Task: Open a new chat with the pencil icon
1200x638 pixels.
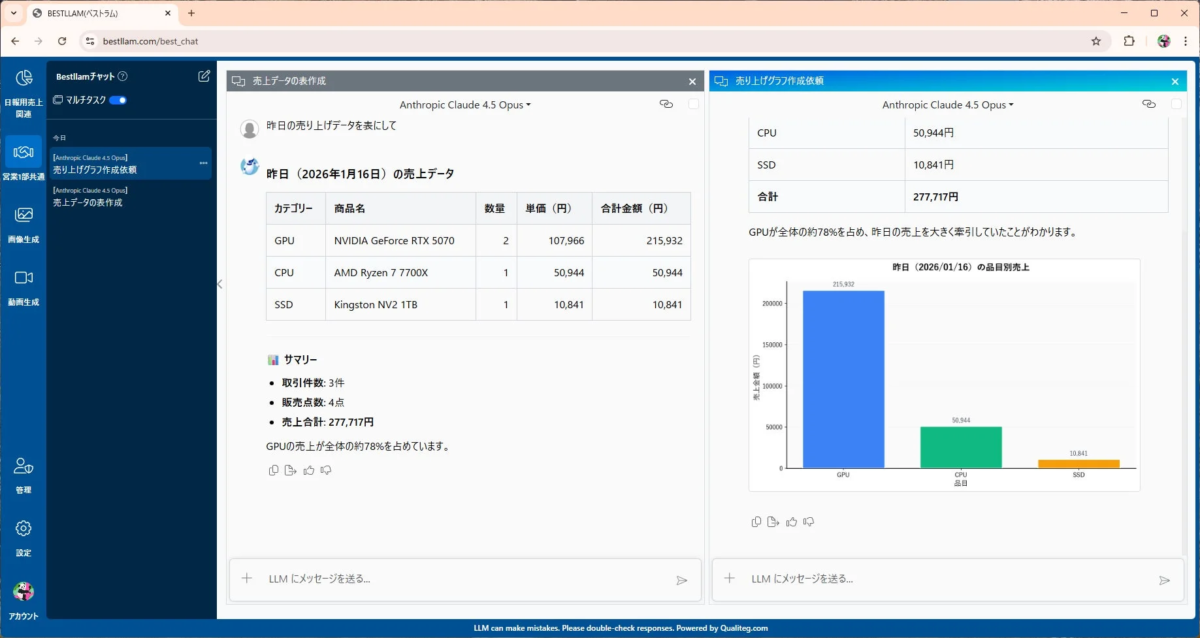Action: point(202,76)
